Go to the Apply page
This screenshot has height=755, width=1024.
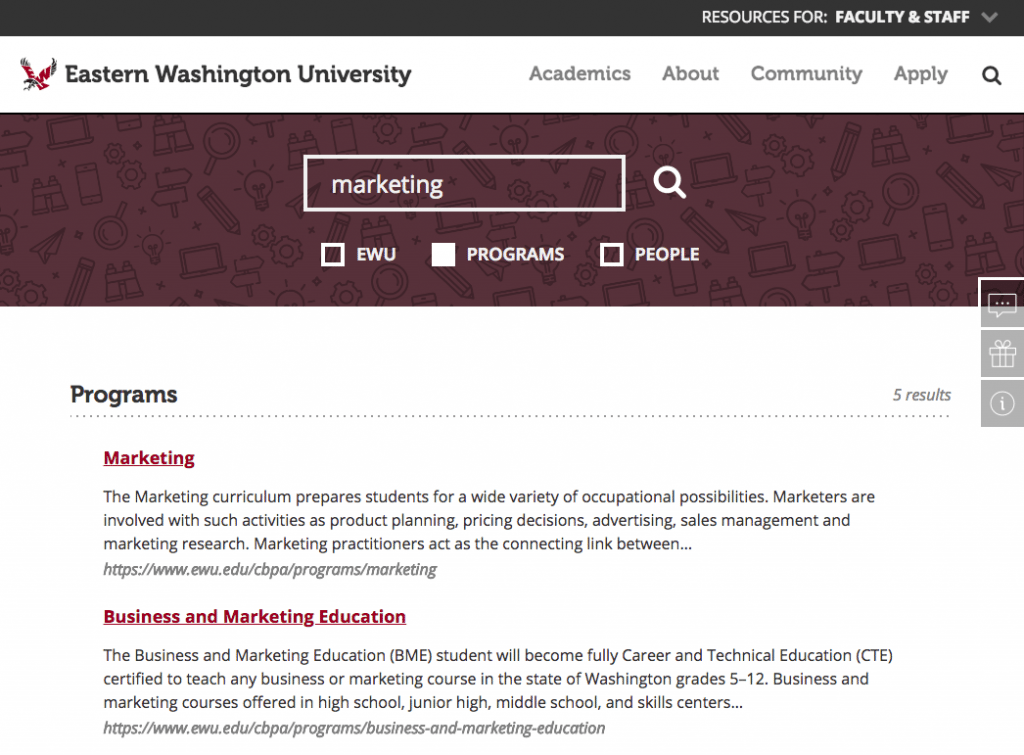(x=920, y=74)
